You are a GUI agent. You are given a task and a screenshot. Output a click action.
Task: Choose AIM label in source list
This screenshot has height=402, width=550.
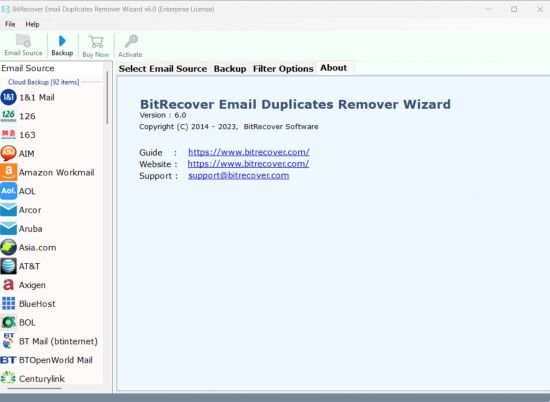27,154
